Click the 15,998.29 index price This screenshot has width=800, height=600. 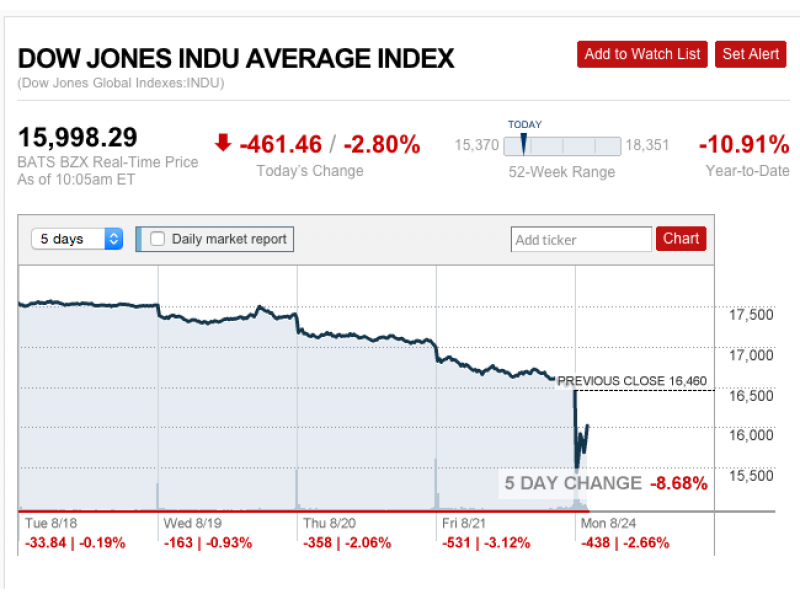(78, 138)
